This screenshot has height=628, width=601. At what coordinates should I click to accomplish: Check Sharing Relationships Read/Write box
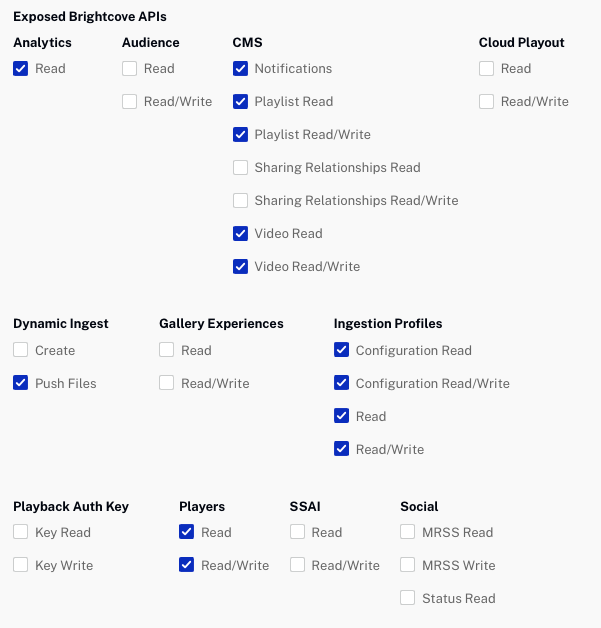tap(240, 201)
